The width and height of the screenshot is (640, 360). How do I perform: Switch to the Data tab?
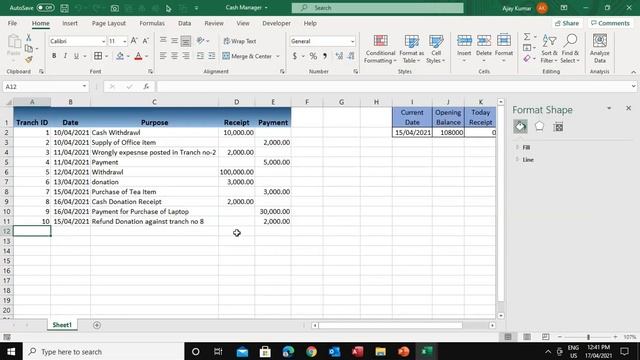click(x=184, y=23)
